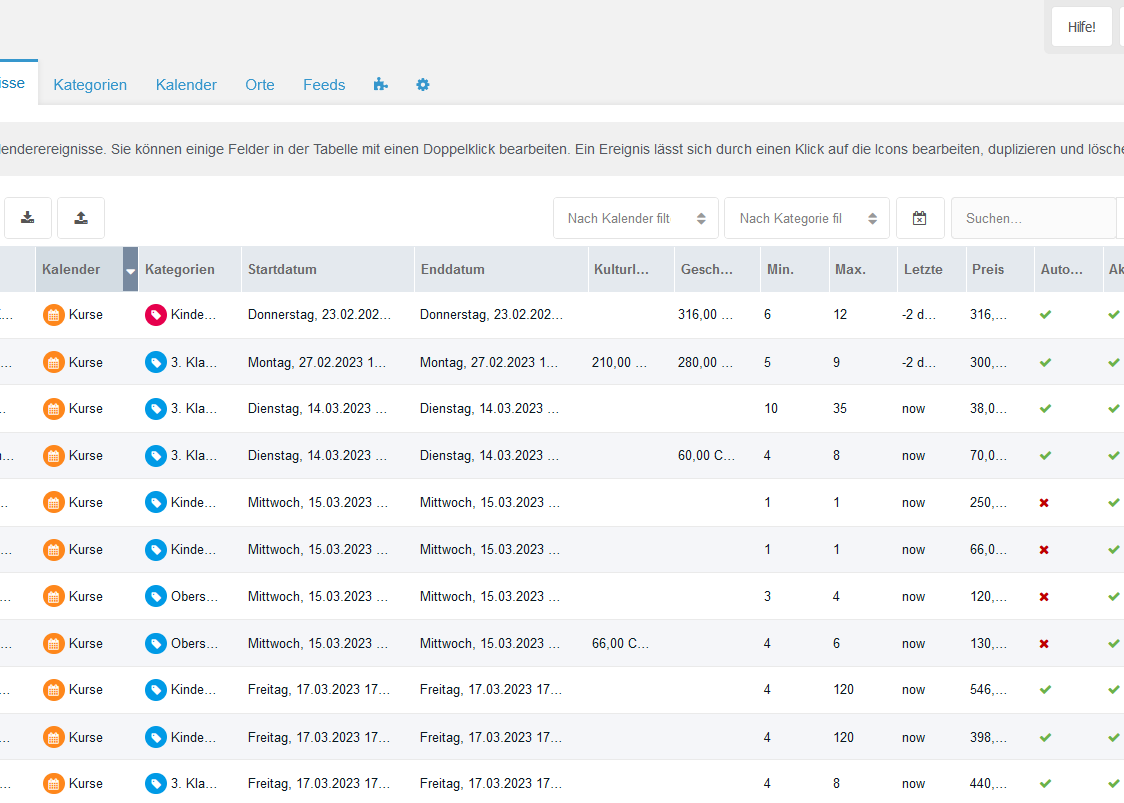1124x803 pixels.
Task: Click the download/import icon button
Action: point(28,218)
